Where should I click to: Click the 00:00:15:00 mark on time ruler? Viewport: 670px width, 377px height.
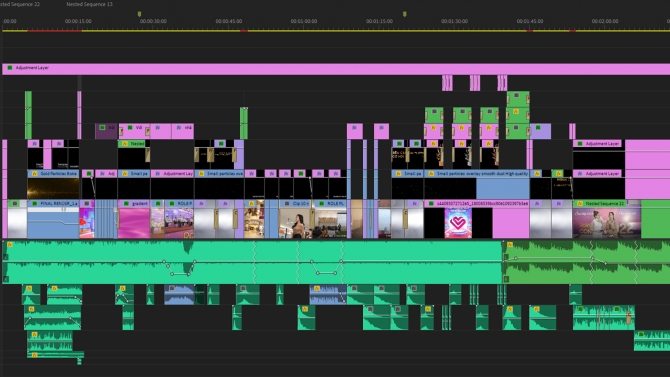pyautogui.click(x=78, y=21)
